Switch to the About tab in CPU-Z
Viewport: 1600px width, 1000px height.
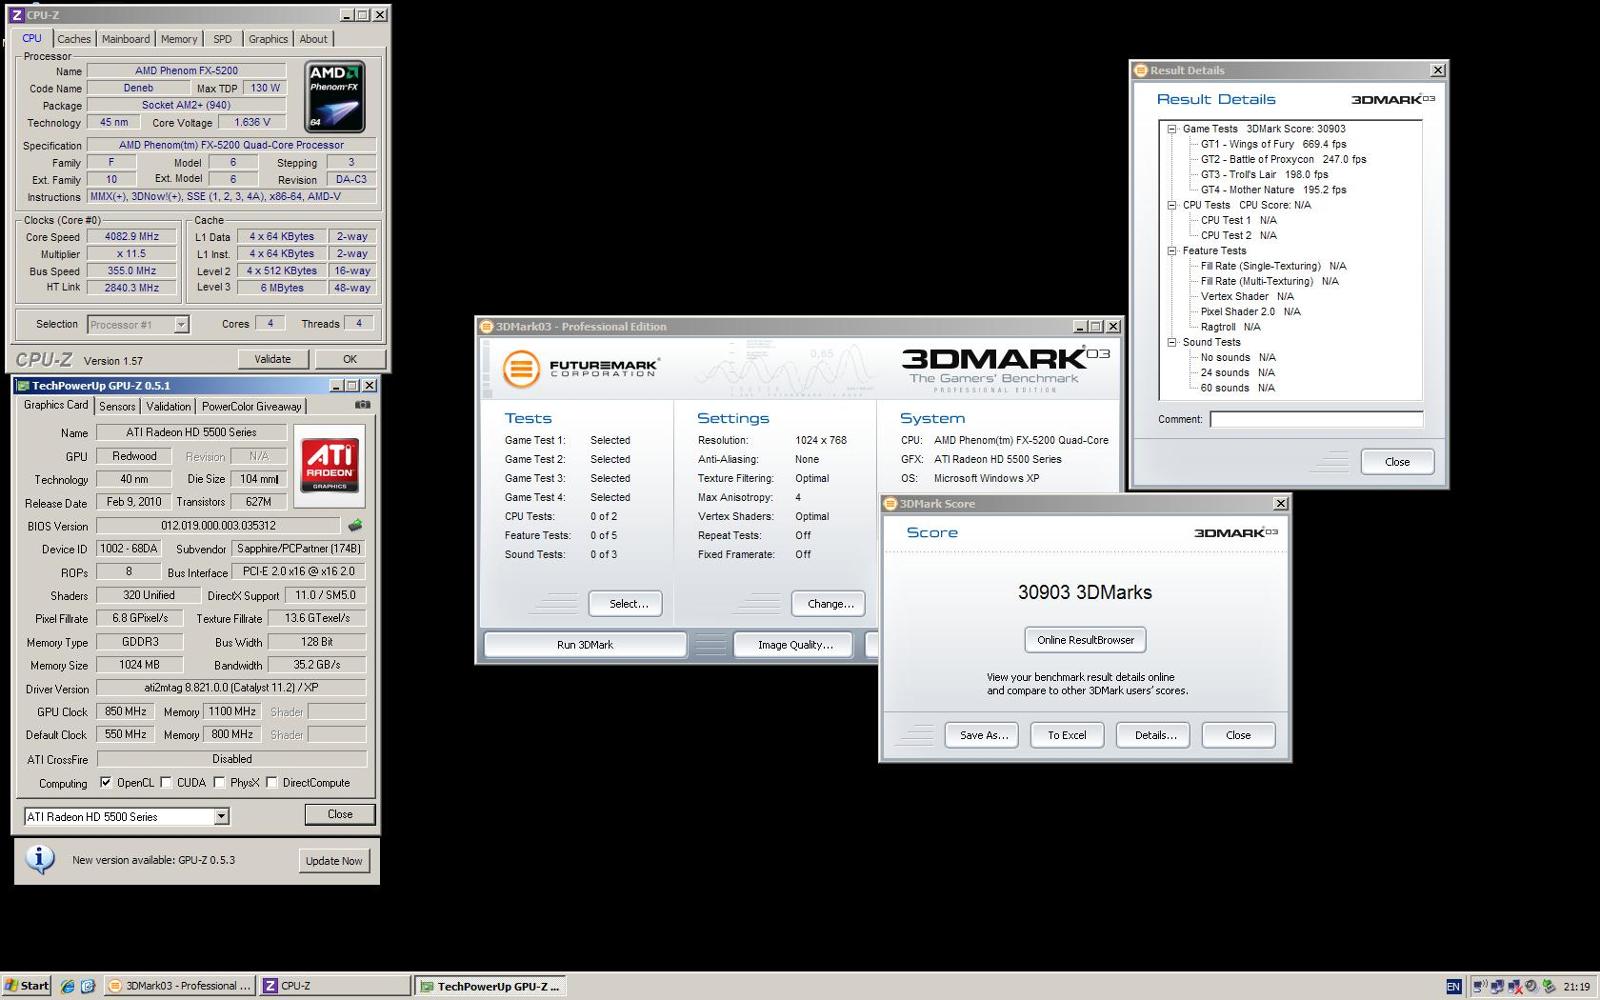[x=313, y=39]
